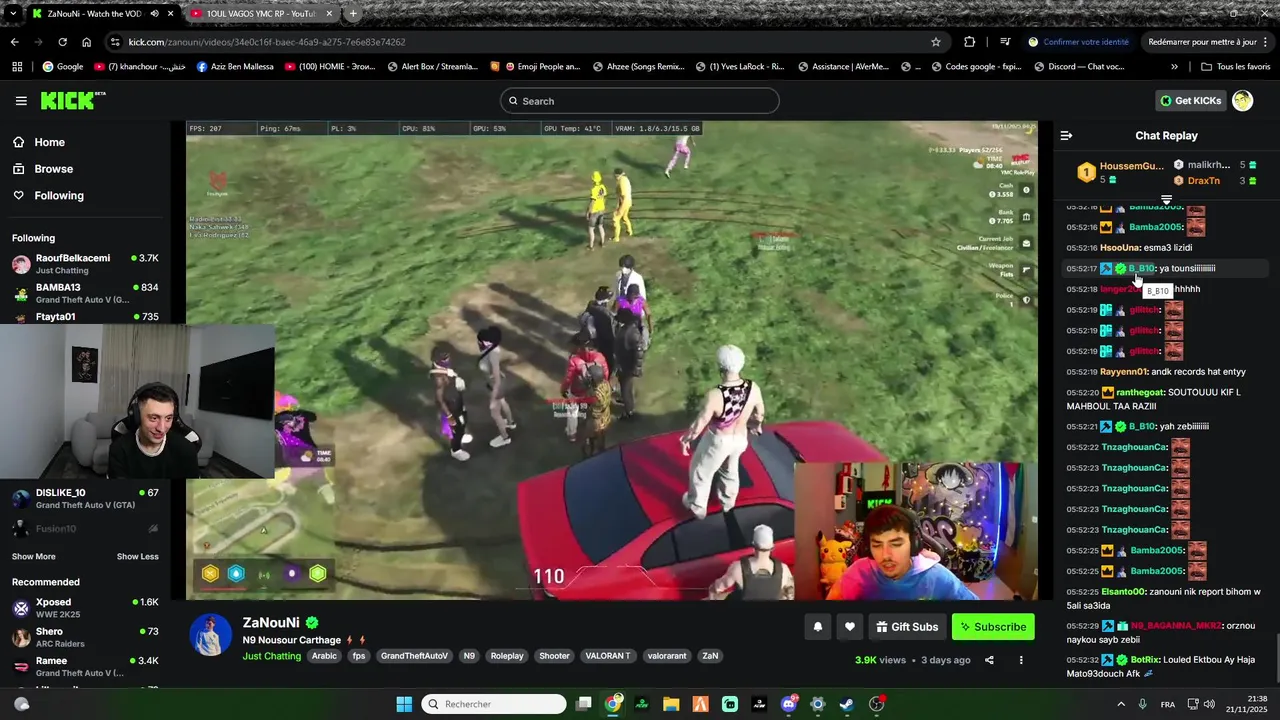Open the ZaNouNi channel name link
This screenshot has height=720, width=1280.
[272, 623]
